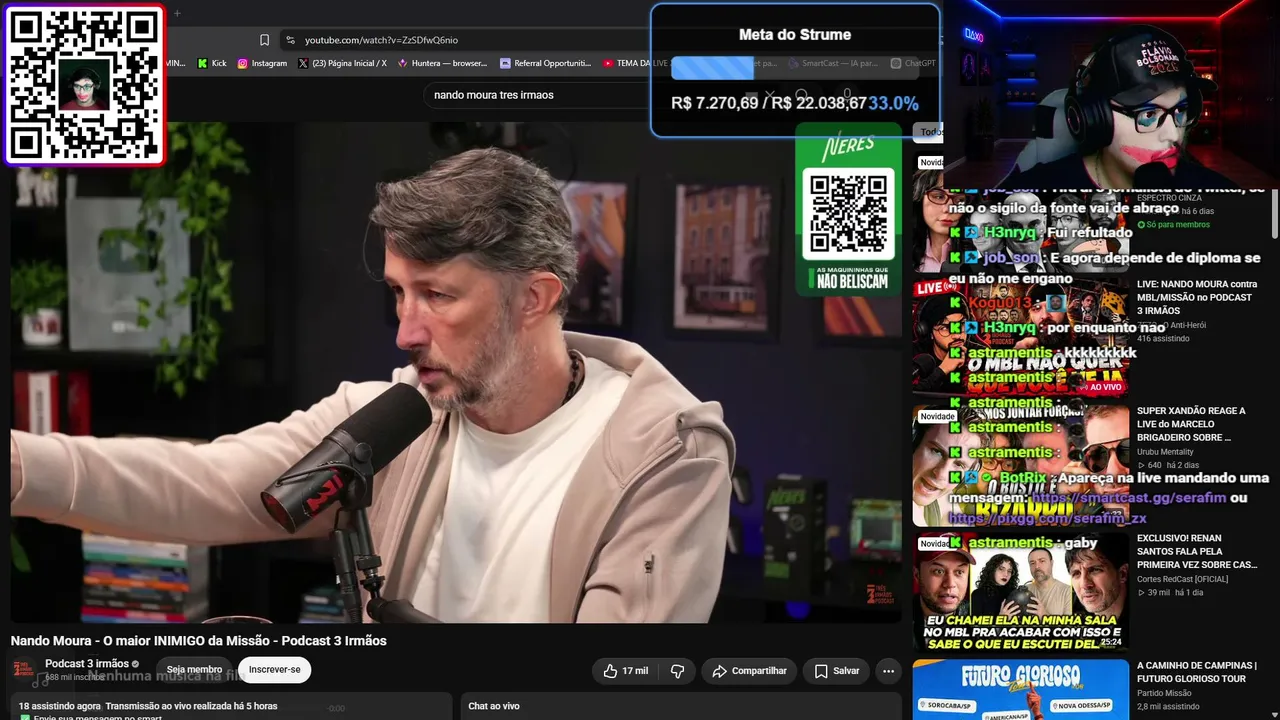
Task: Like the video with thumbs-up icon
Action: pos(626,671)
